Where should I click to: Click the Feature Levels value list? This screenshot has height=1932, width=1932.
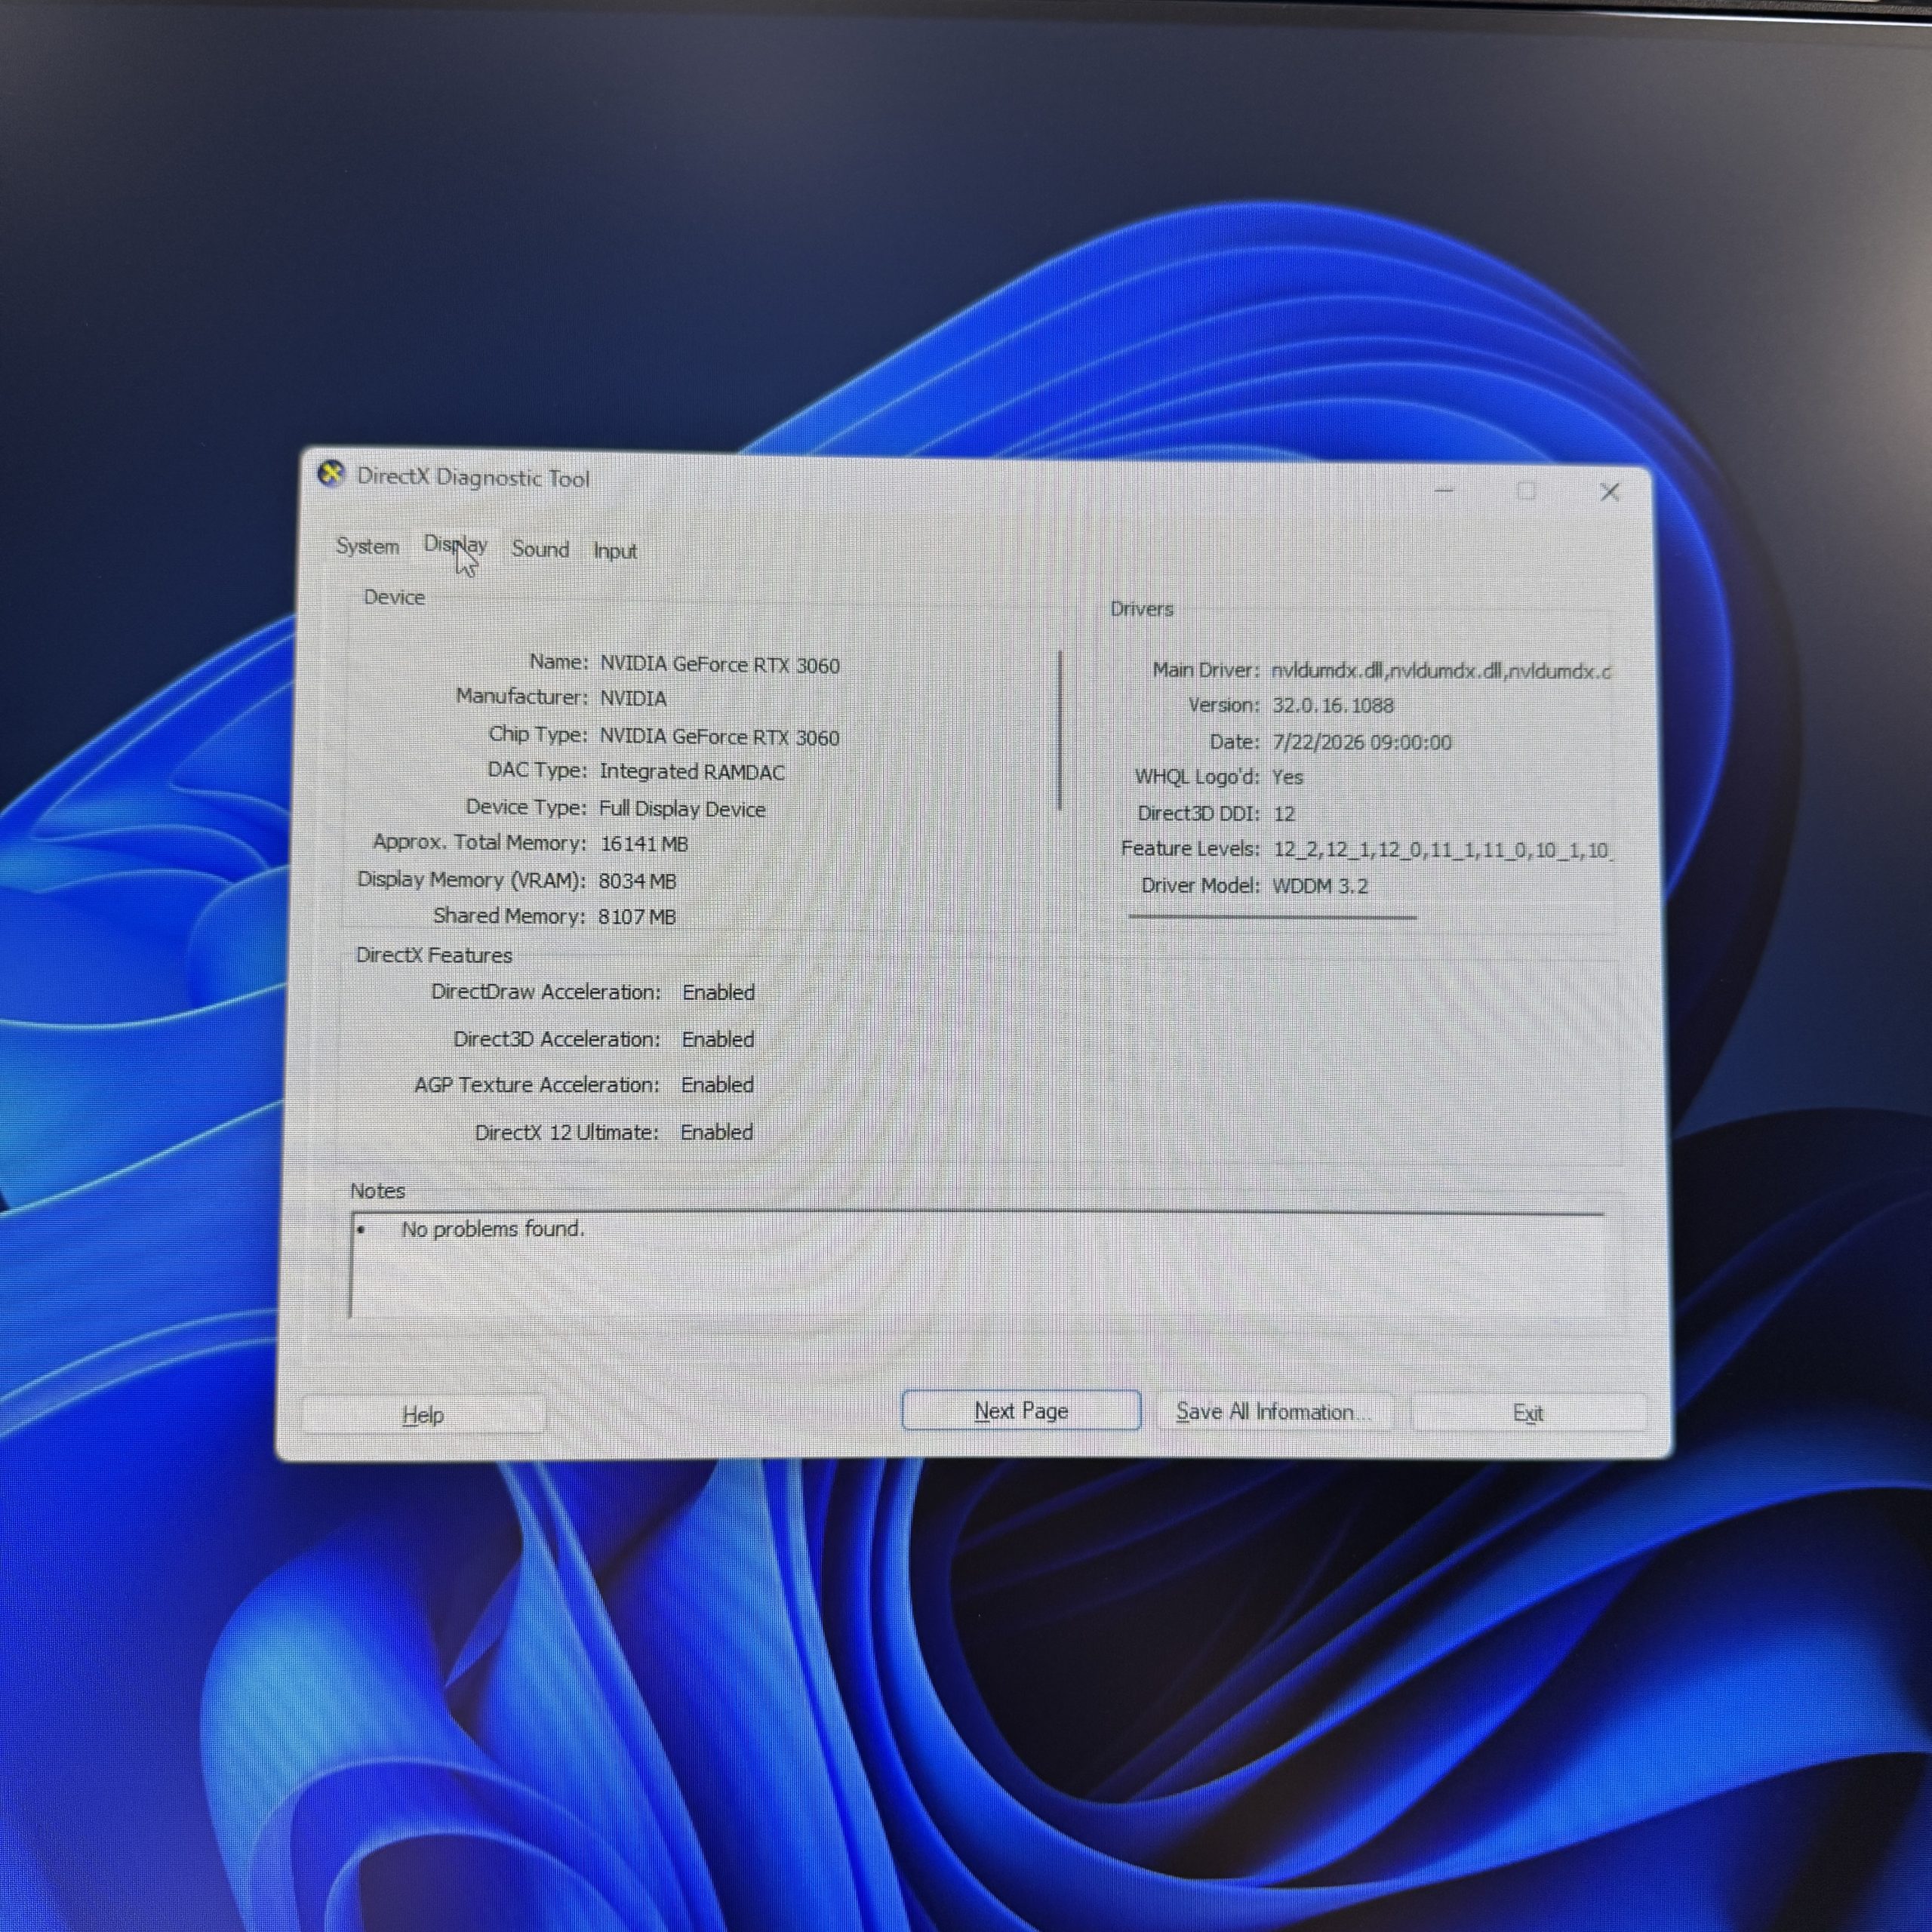pyautogui.click(x=1442, y=850)
